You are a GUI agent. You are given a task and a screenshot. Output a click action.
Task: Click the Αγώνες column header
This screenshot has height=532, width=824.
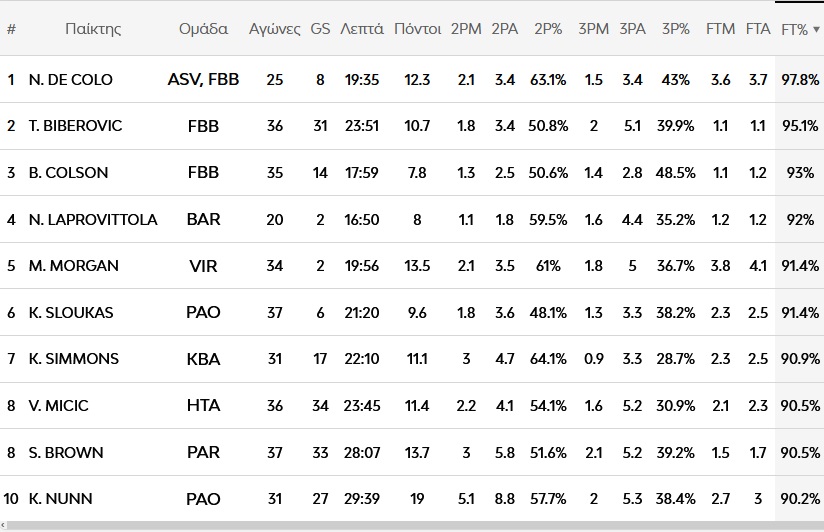(275, 29)
